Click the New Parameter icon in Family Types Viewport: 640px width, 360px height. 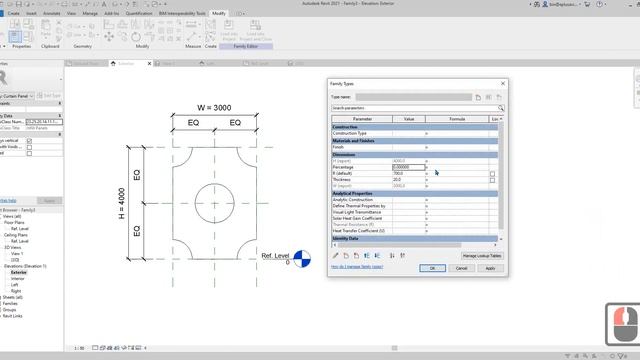346,256
